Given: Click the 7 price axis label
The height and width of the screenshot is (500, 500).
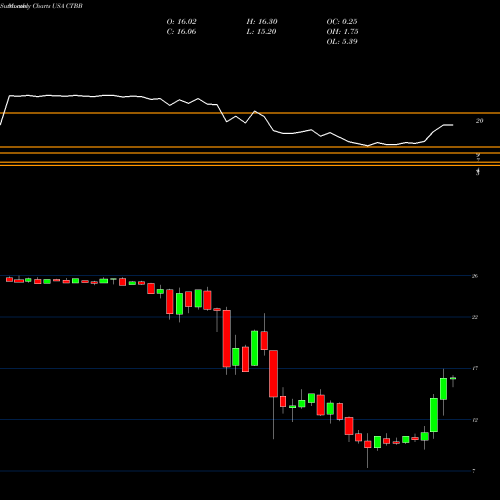Looking at the screenshot, I should point(474,471).
